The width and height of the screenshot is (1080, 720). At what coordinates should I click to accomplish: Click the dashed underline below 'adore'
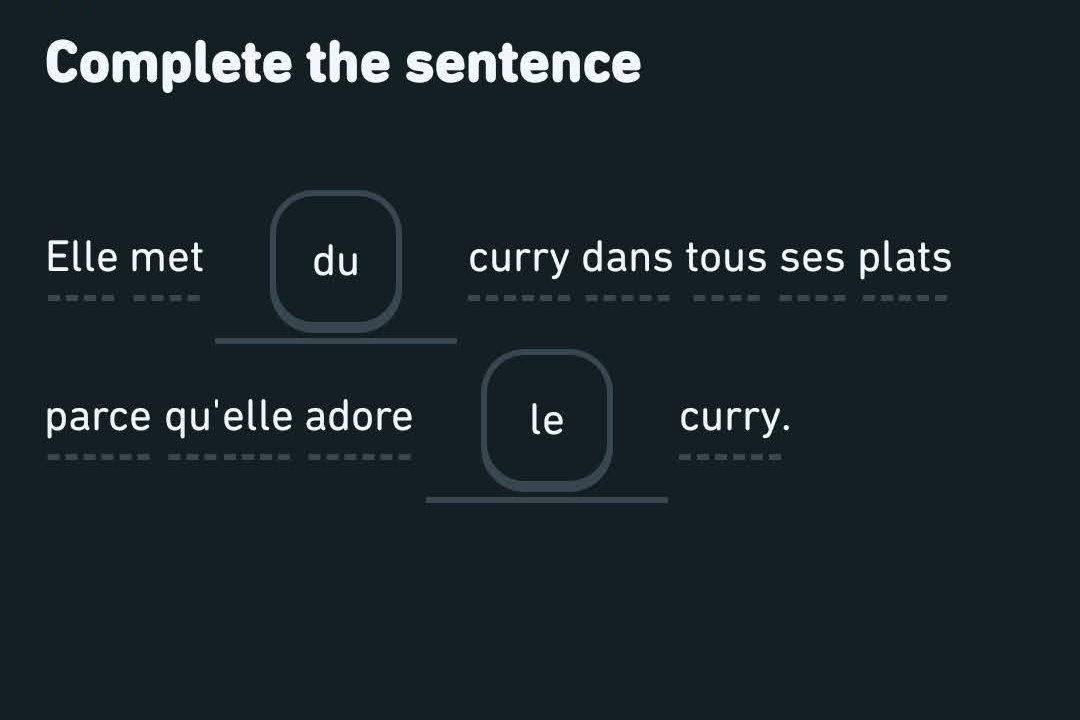(359, 457)
